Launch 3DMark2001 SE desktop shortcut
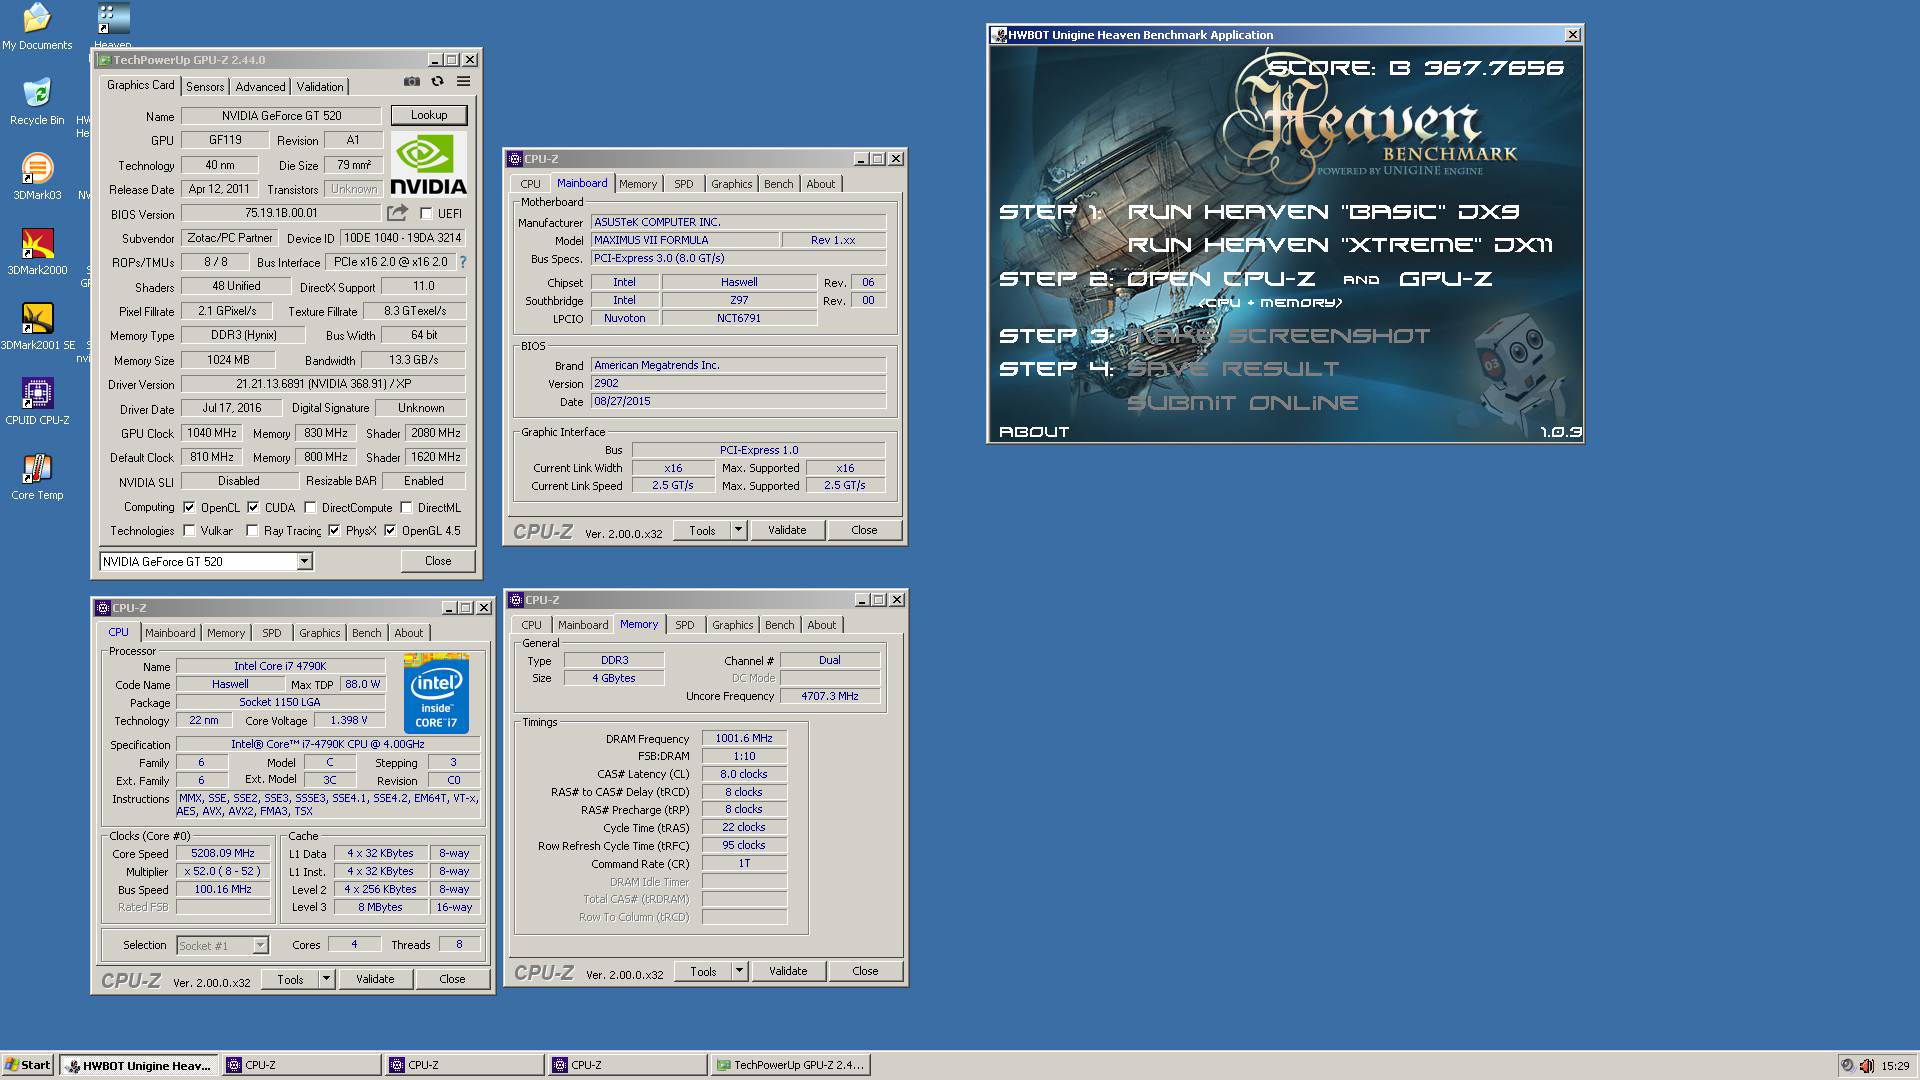This screenshot has height=1080, width=1920. pos(37,325)
